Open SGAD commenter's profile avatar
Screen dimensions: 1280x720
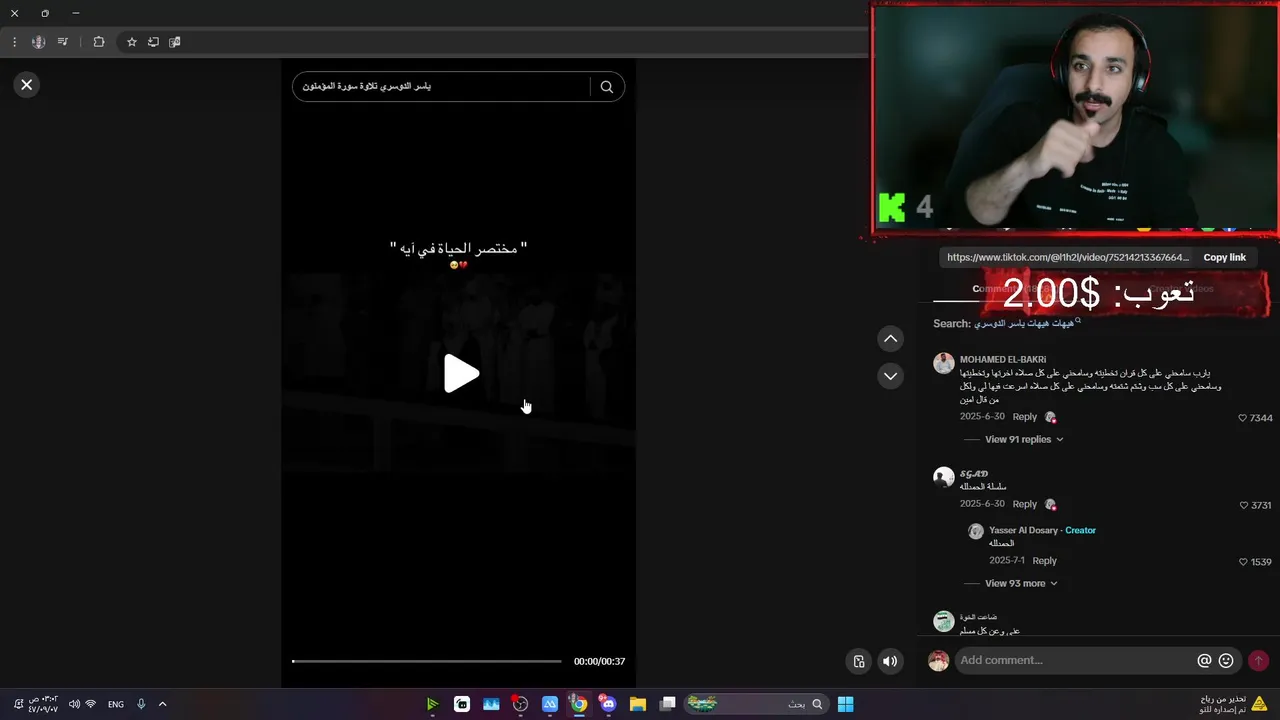[944, 477]
